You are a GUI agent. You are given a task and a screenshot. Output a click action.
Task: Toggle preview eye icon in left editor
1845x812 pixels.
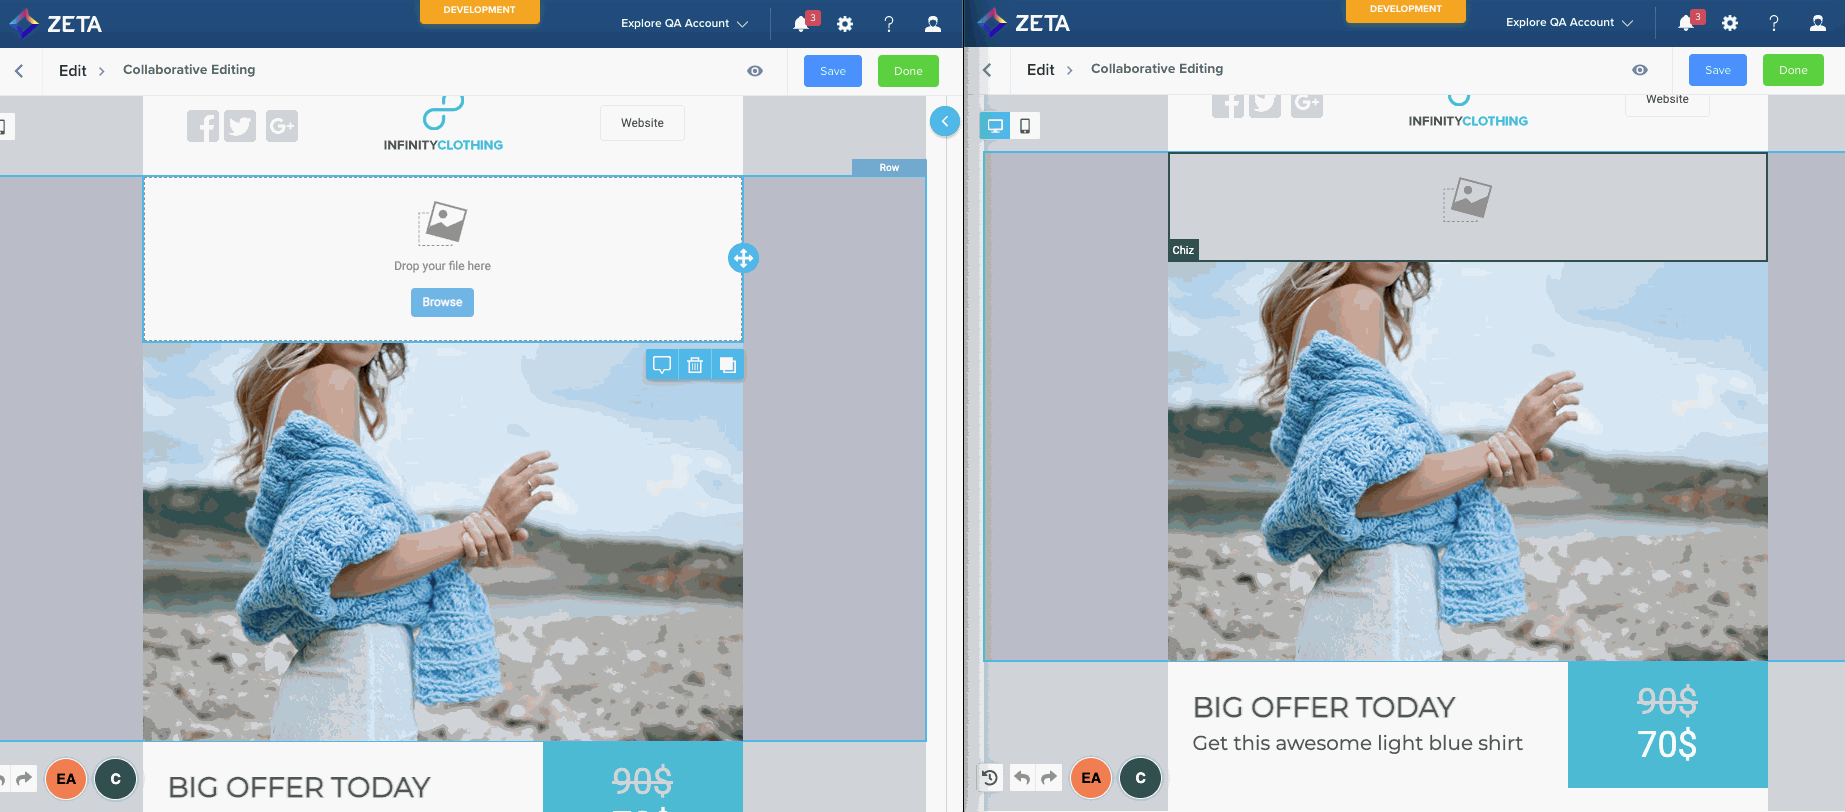pos(755,71)
